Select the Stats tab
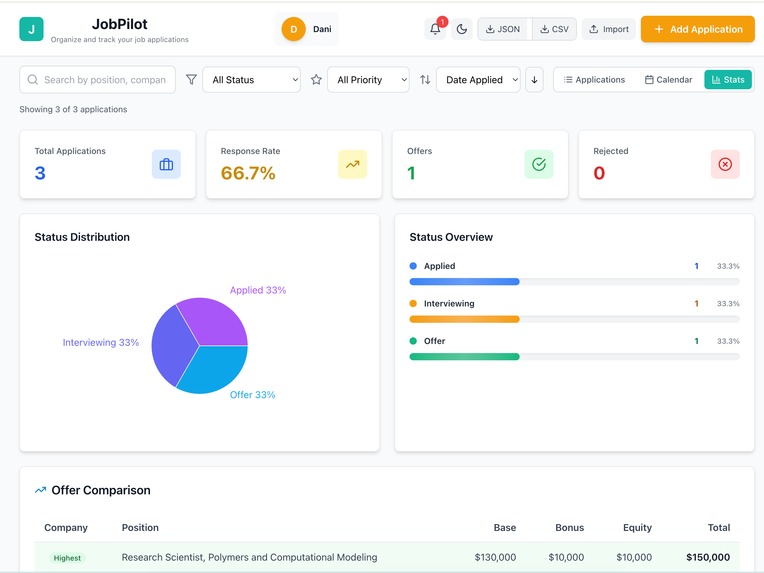764x573 pixels. (x=728, y=79)
